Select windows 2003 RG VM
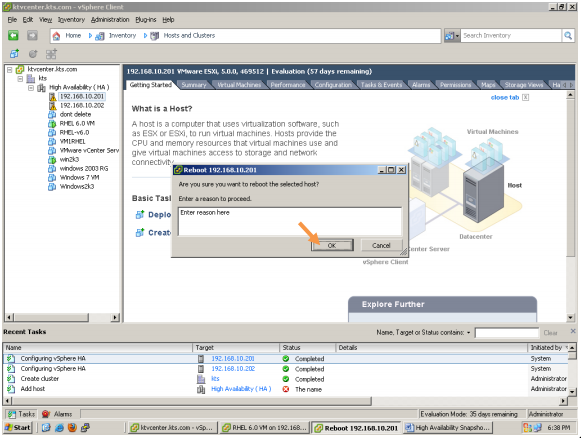The width and height of the screenshot is (581, 438). (84, 168)
